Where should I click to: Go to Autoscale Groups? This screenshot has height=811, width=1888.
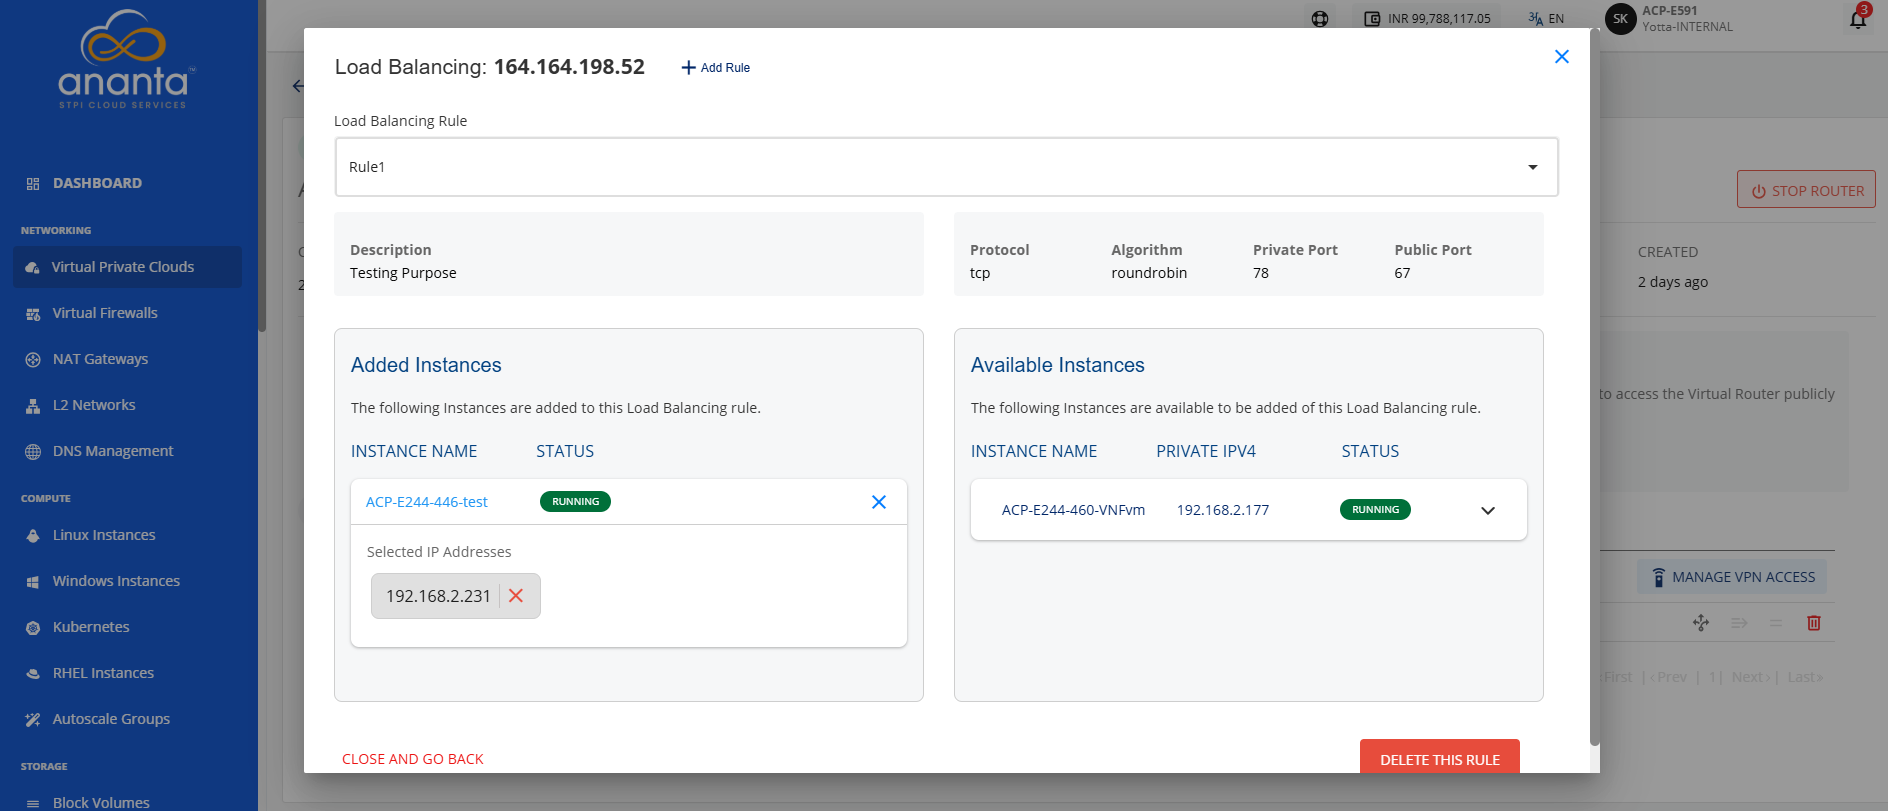click(111, 719)
